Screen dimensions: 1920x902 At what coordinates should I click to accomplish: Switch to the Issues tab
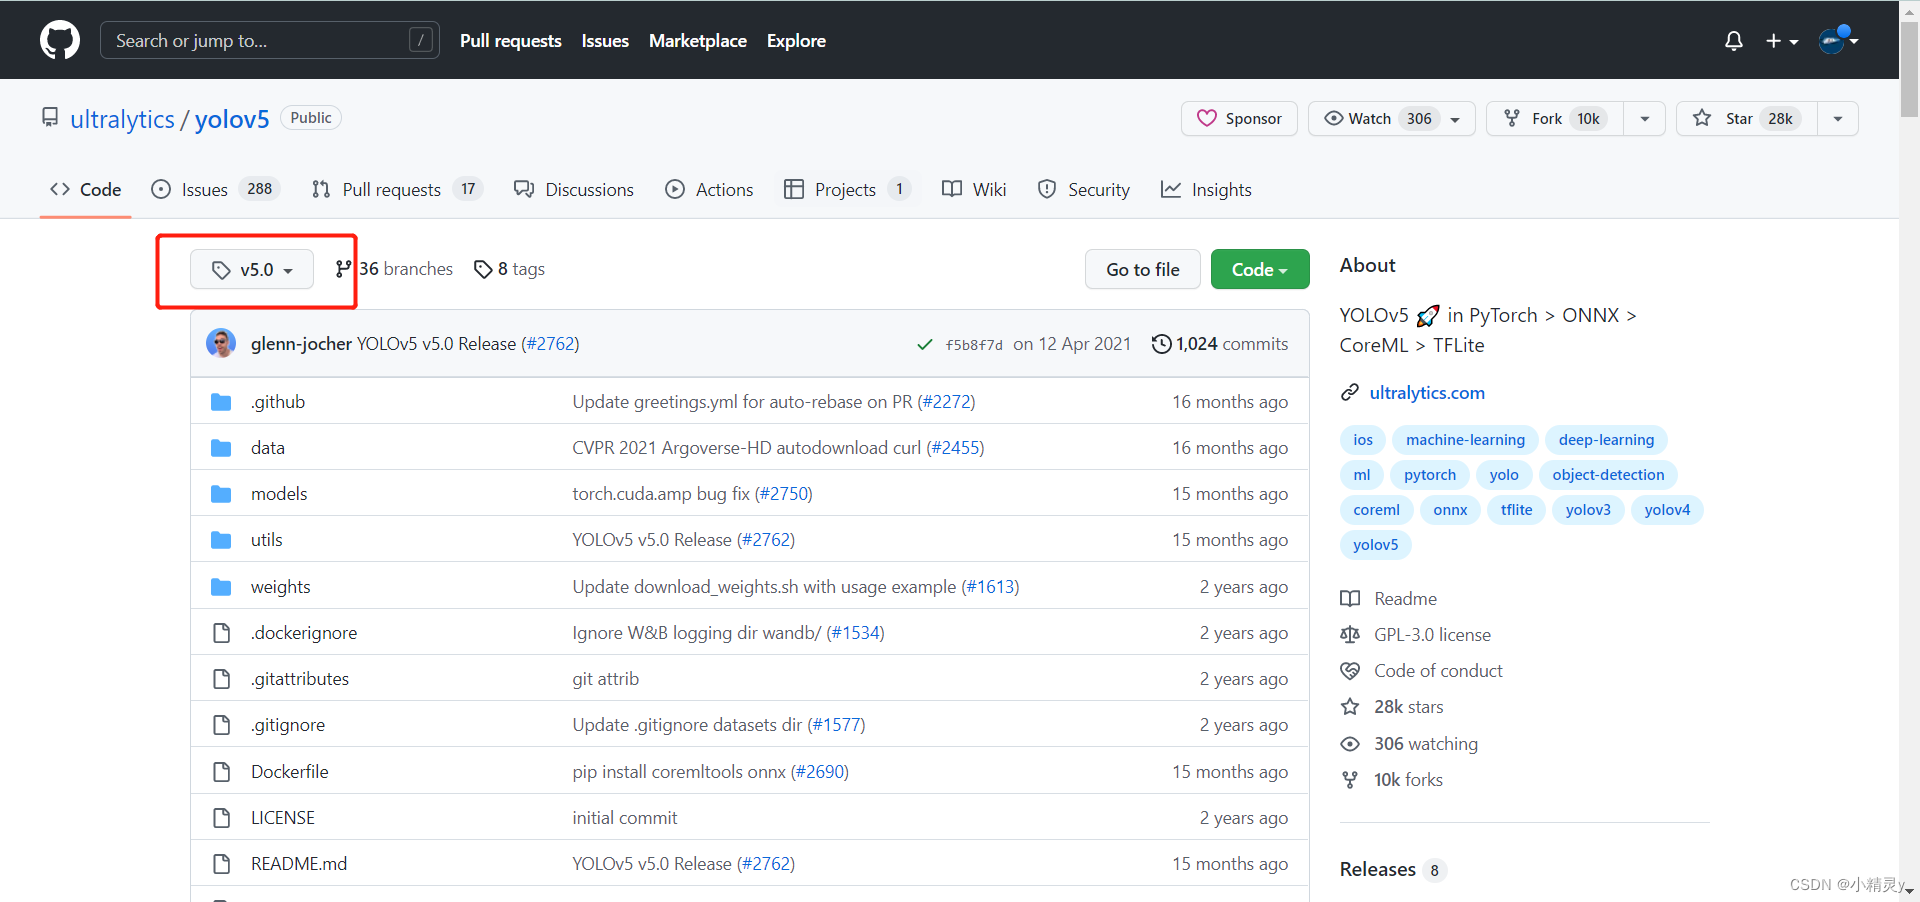click(x=215, y=189)
